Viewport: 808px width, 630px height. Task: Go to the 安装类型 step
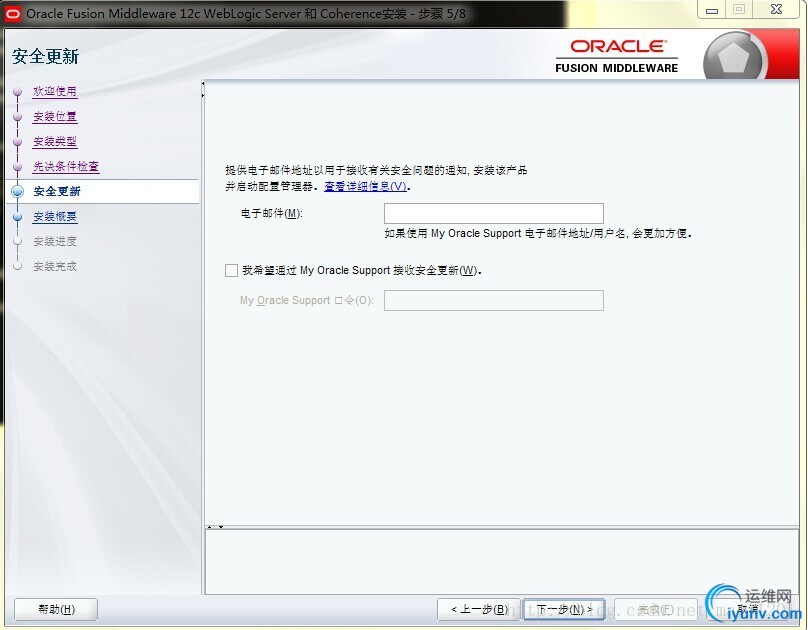click(x=55, y=141)
